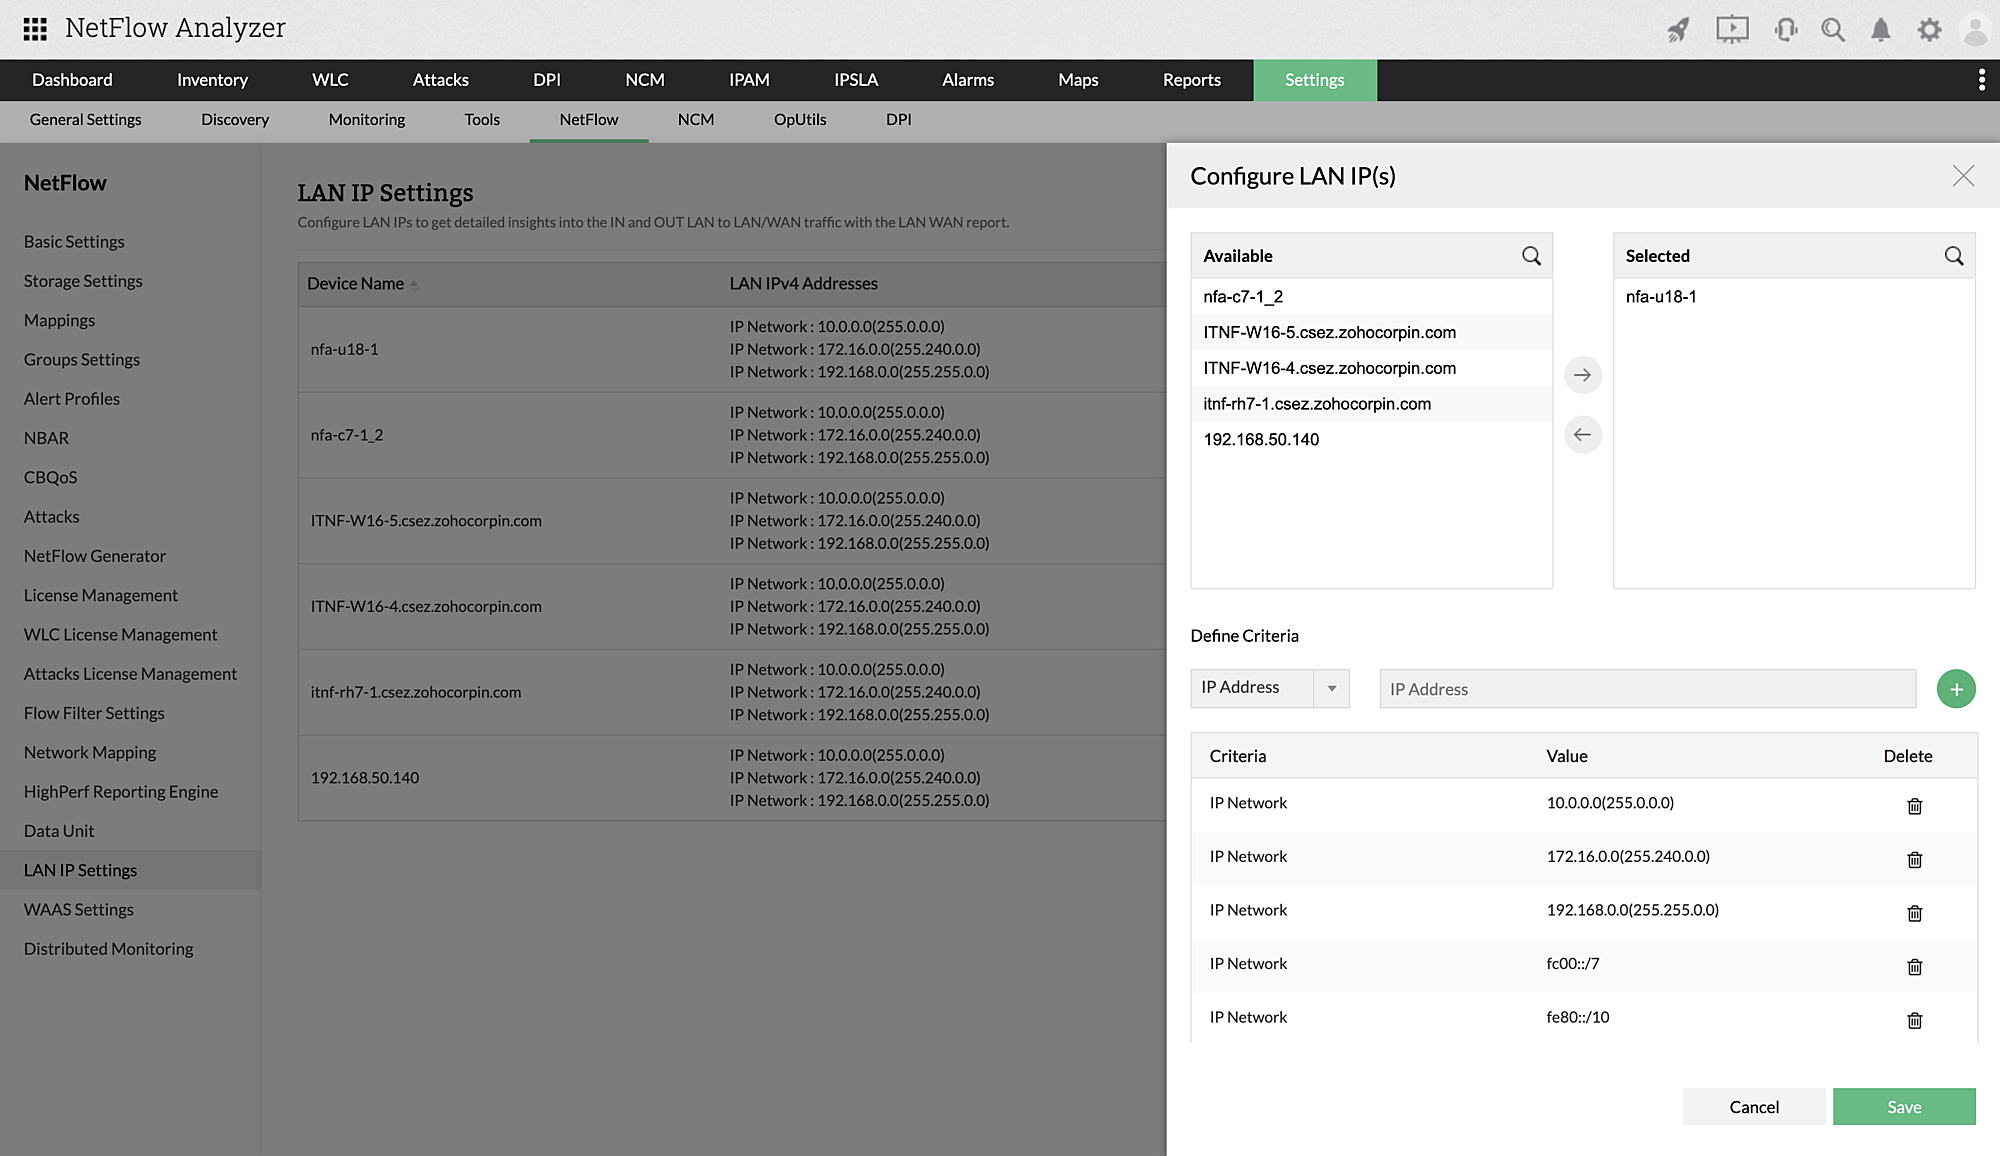Switch to the Monitoring settings tab

[366, 120]
